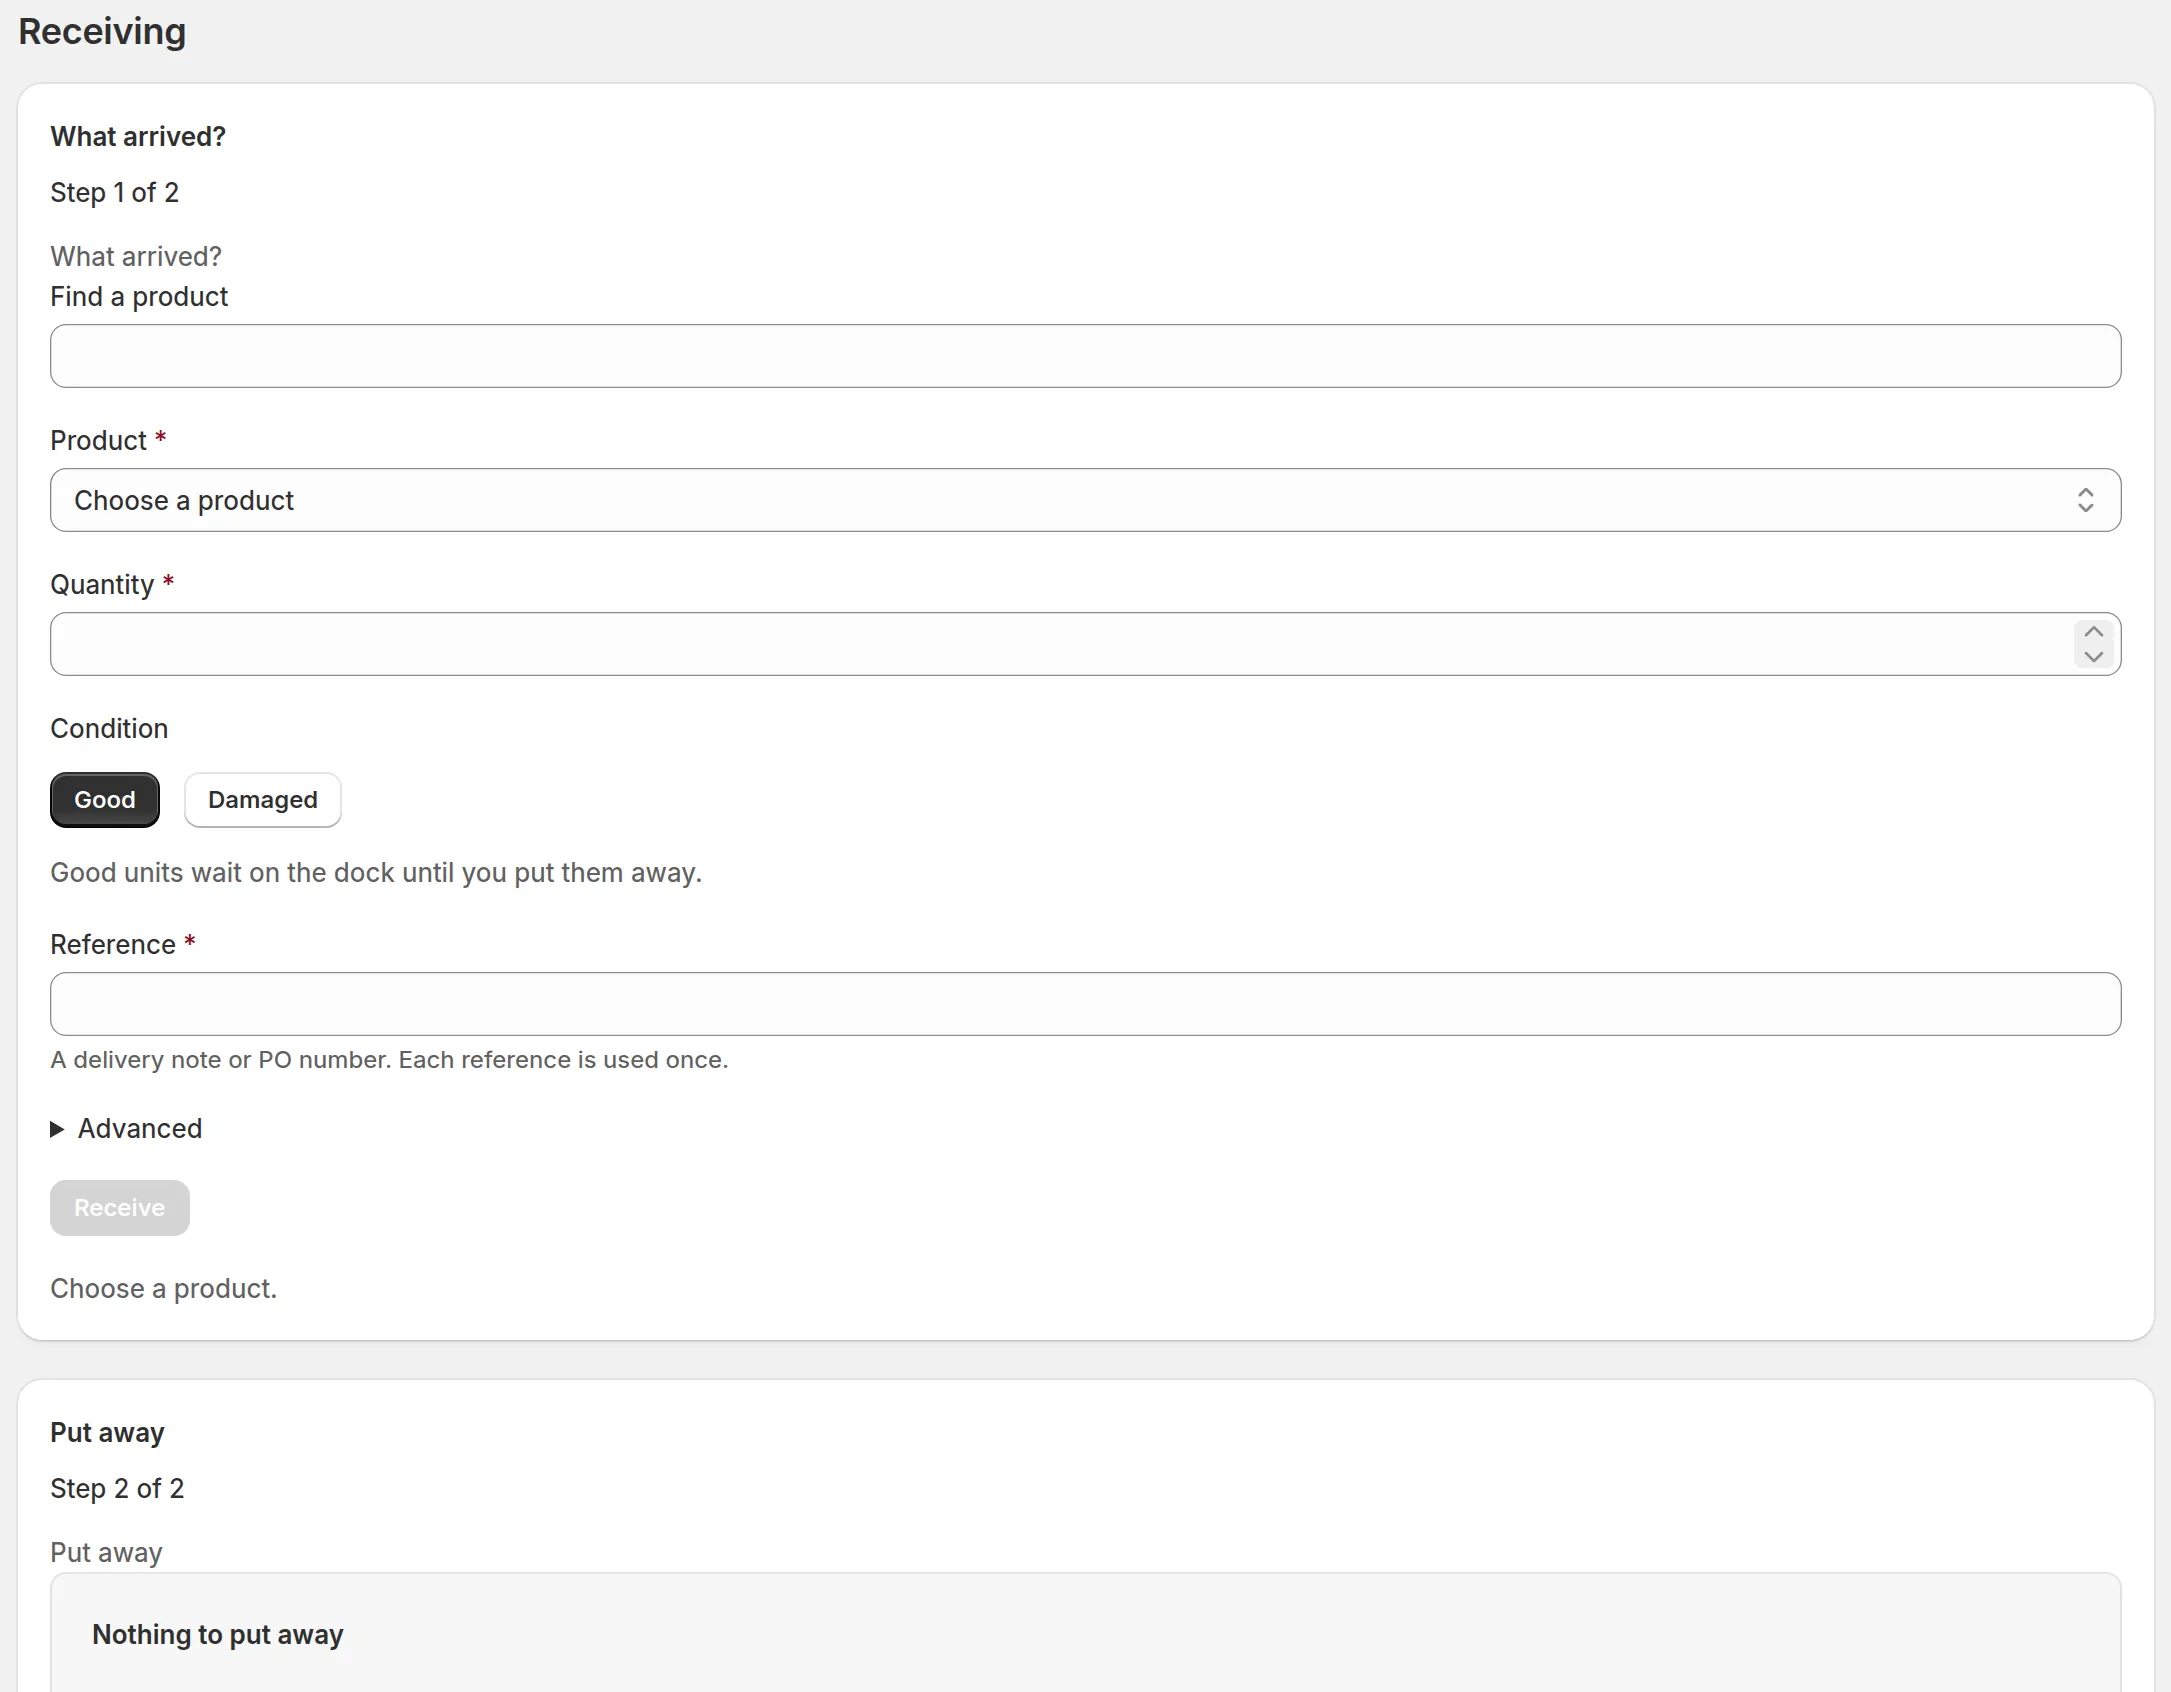Click the Nothing to put away panel
This screenshot has width=2171, height=1692.
pos(1085,1634)
